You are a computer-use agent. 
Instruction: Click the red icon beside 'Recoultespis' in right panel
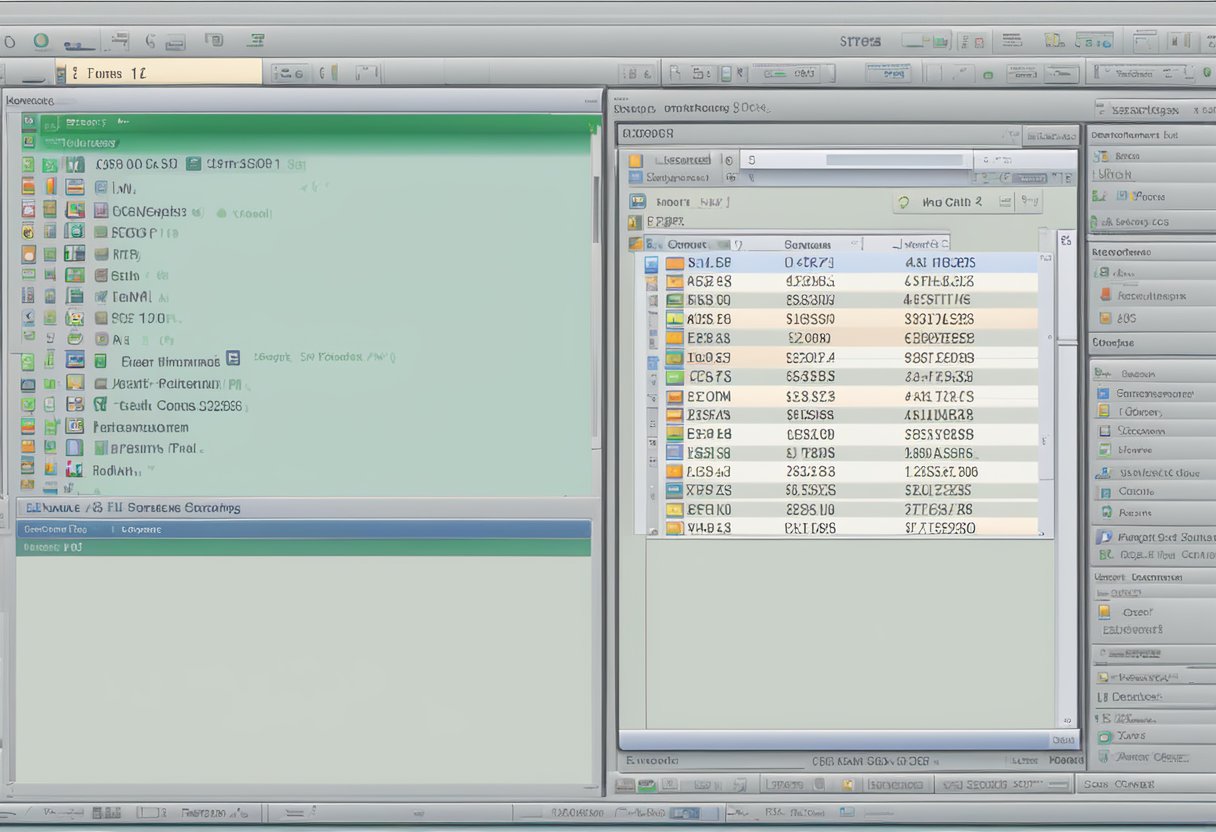1104,295
